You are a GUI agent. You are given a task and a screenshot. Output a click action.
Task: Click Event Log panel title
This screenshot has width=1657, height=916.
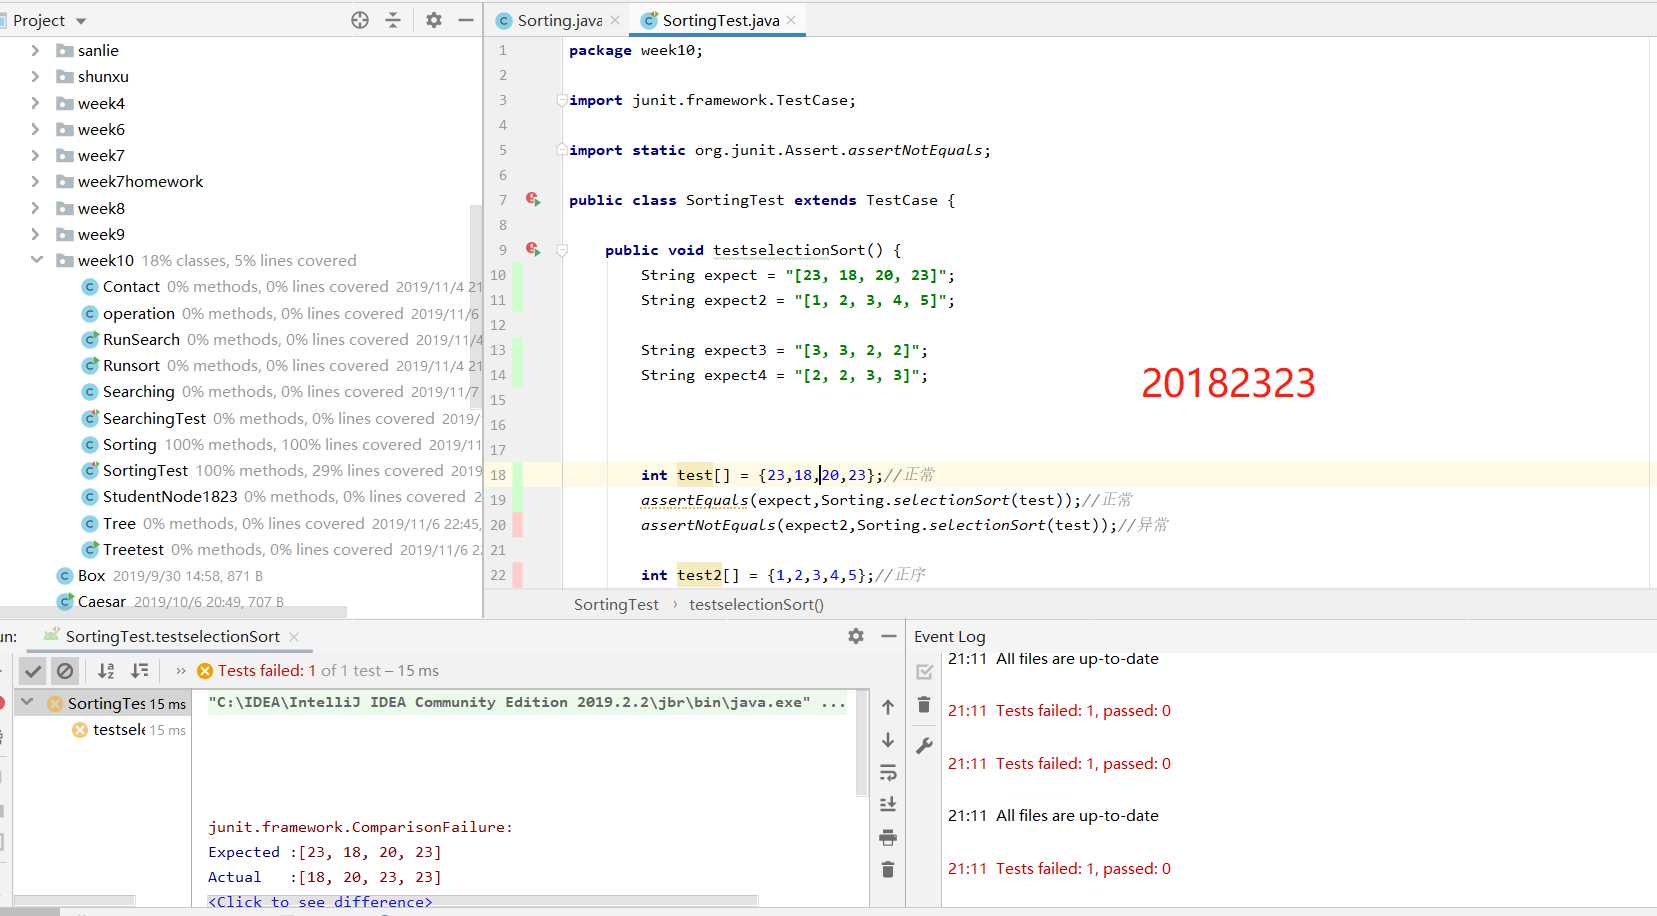[x=949, y=636]
